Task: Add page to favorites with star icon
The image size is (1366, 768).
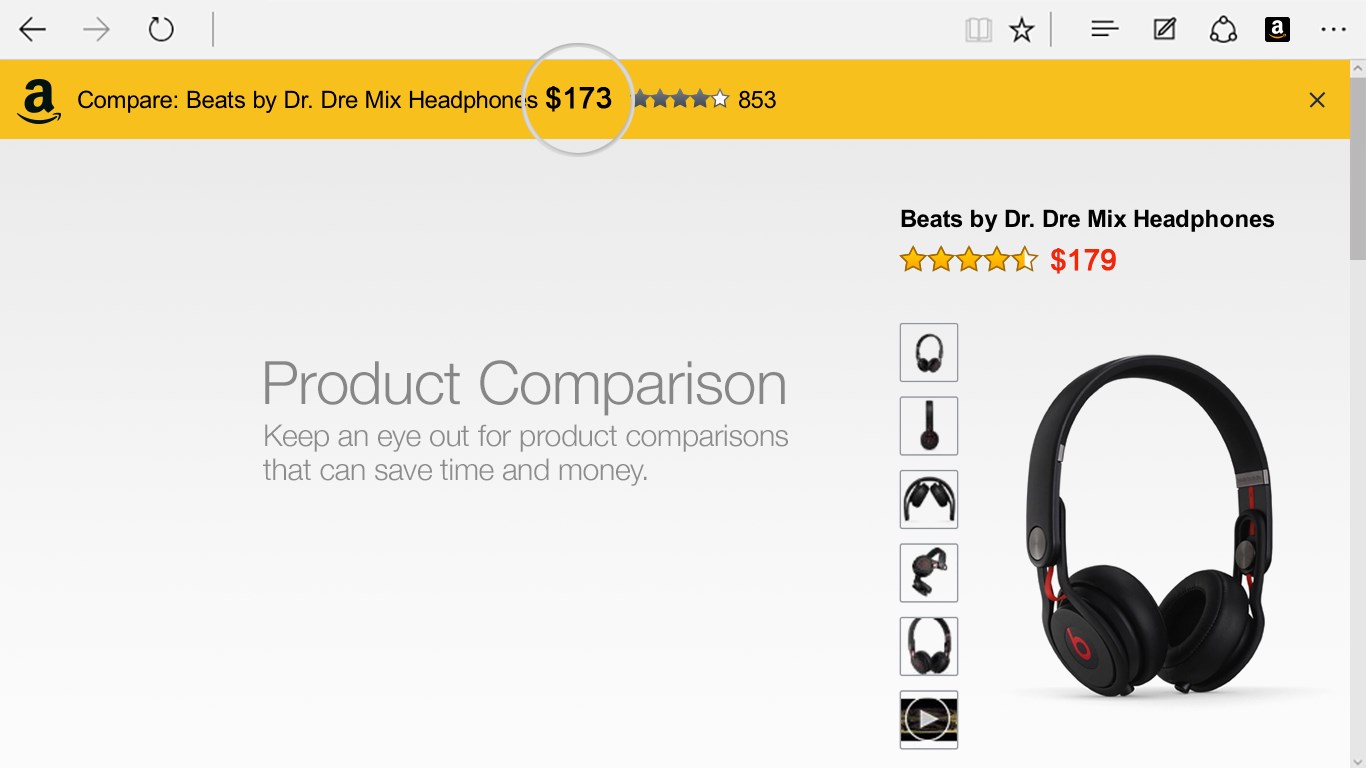Action: (x=1021, y=30)
